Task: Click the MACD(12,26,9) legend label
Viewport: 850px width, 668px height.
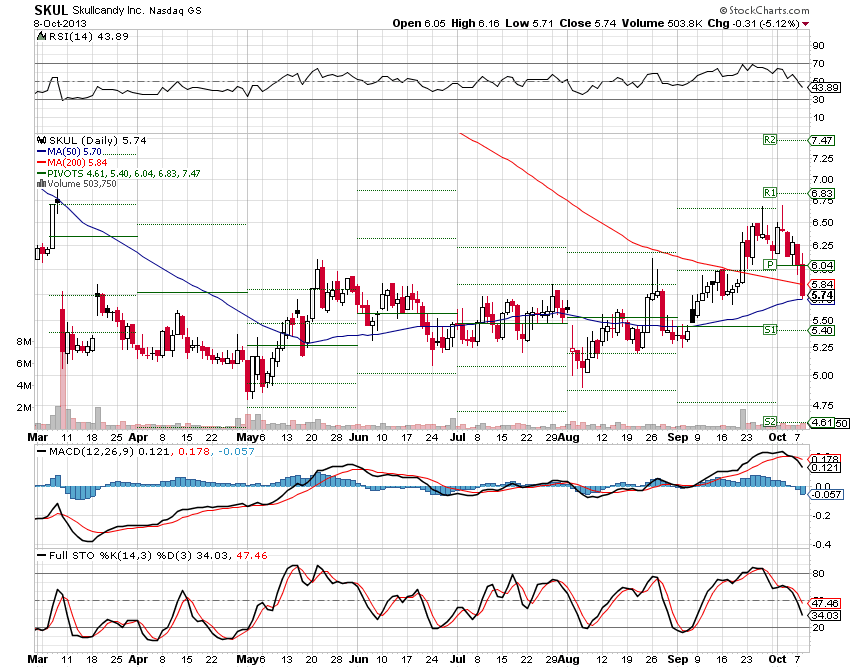Action: [x=91, y=451]
